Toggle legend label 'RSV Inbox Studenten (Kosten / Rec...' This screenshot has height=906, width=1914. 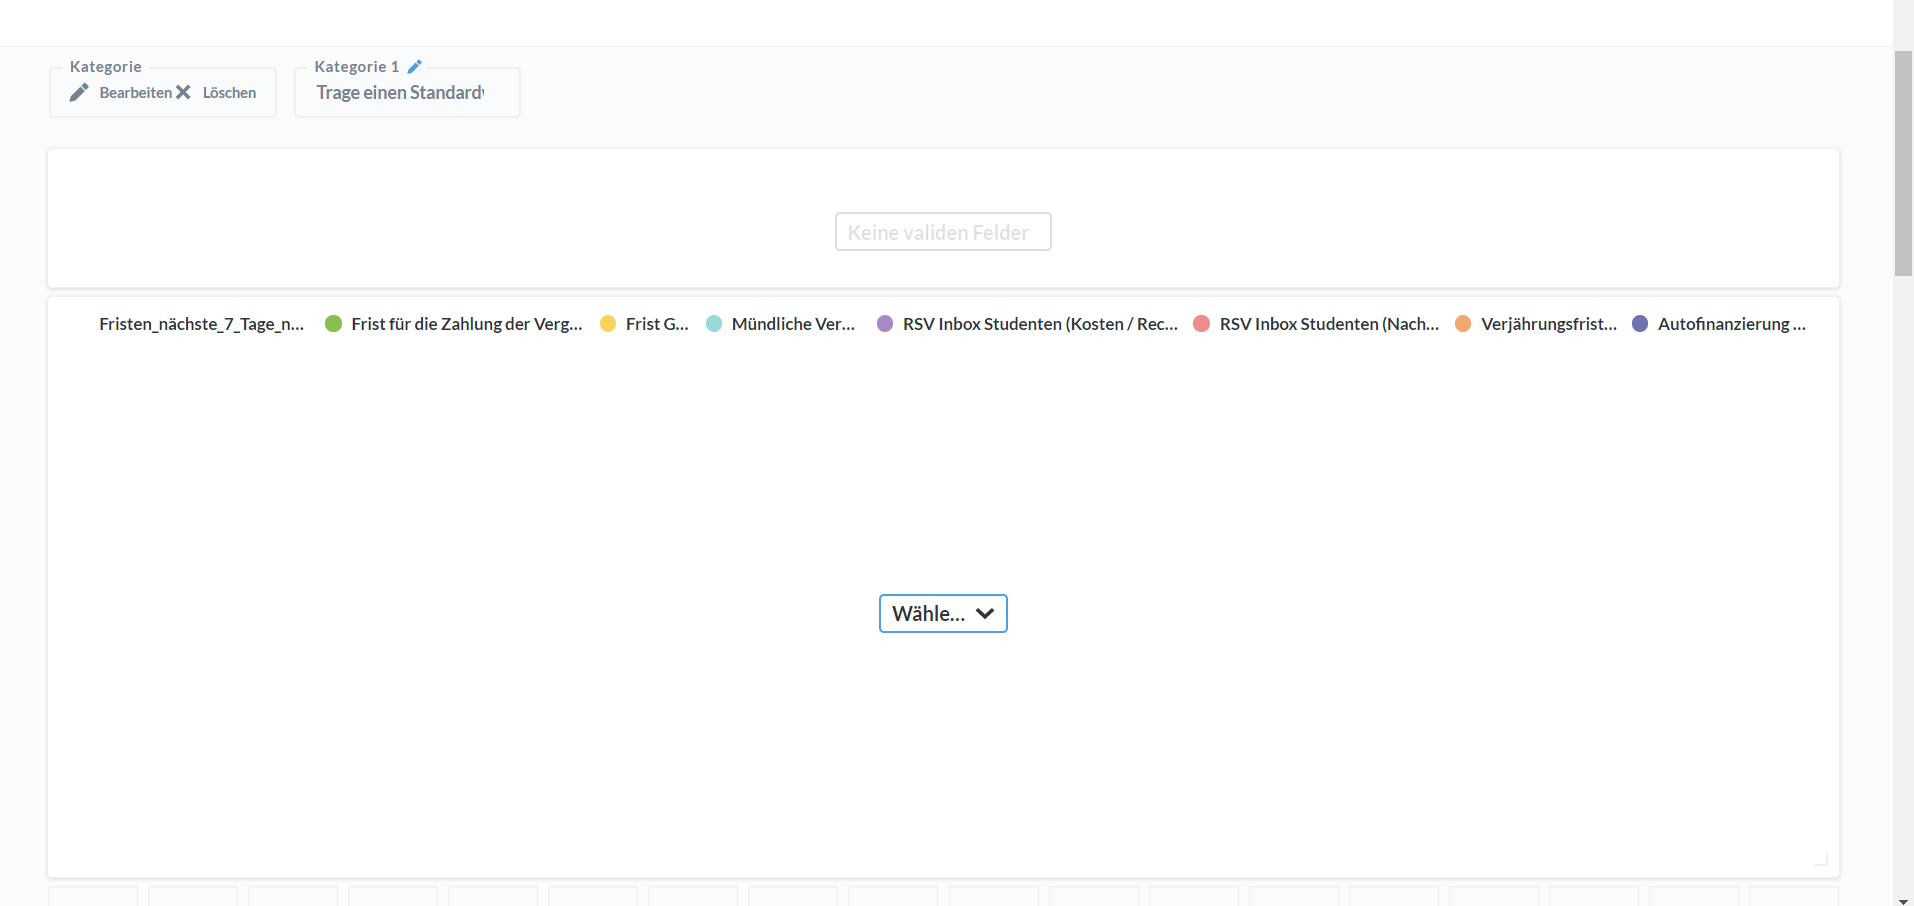point(1040,324)
